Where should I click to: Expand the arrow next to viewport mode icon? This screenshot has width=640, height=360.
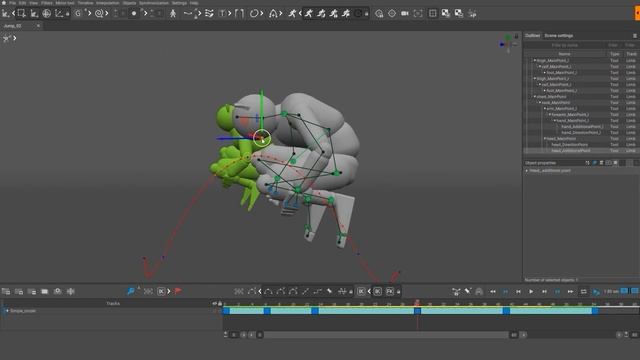pyautogui.click(x=15, y=38)
